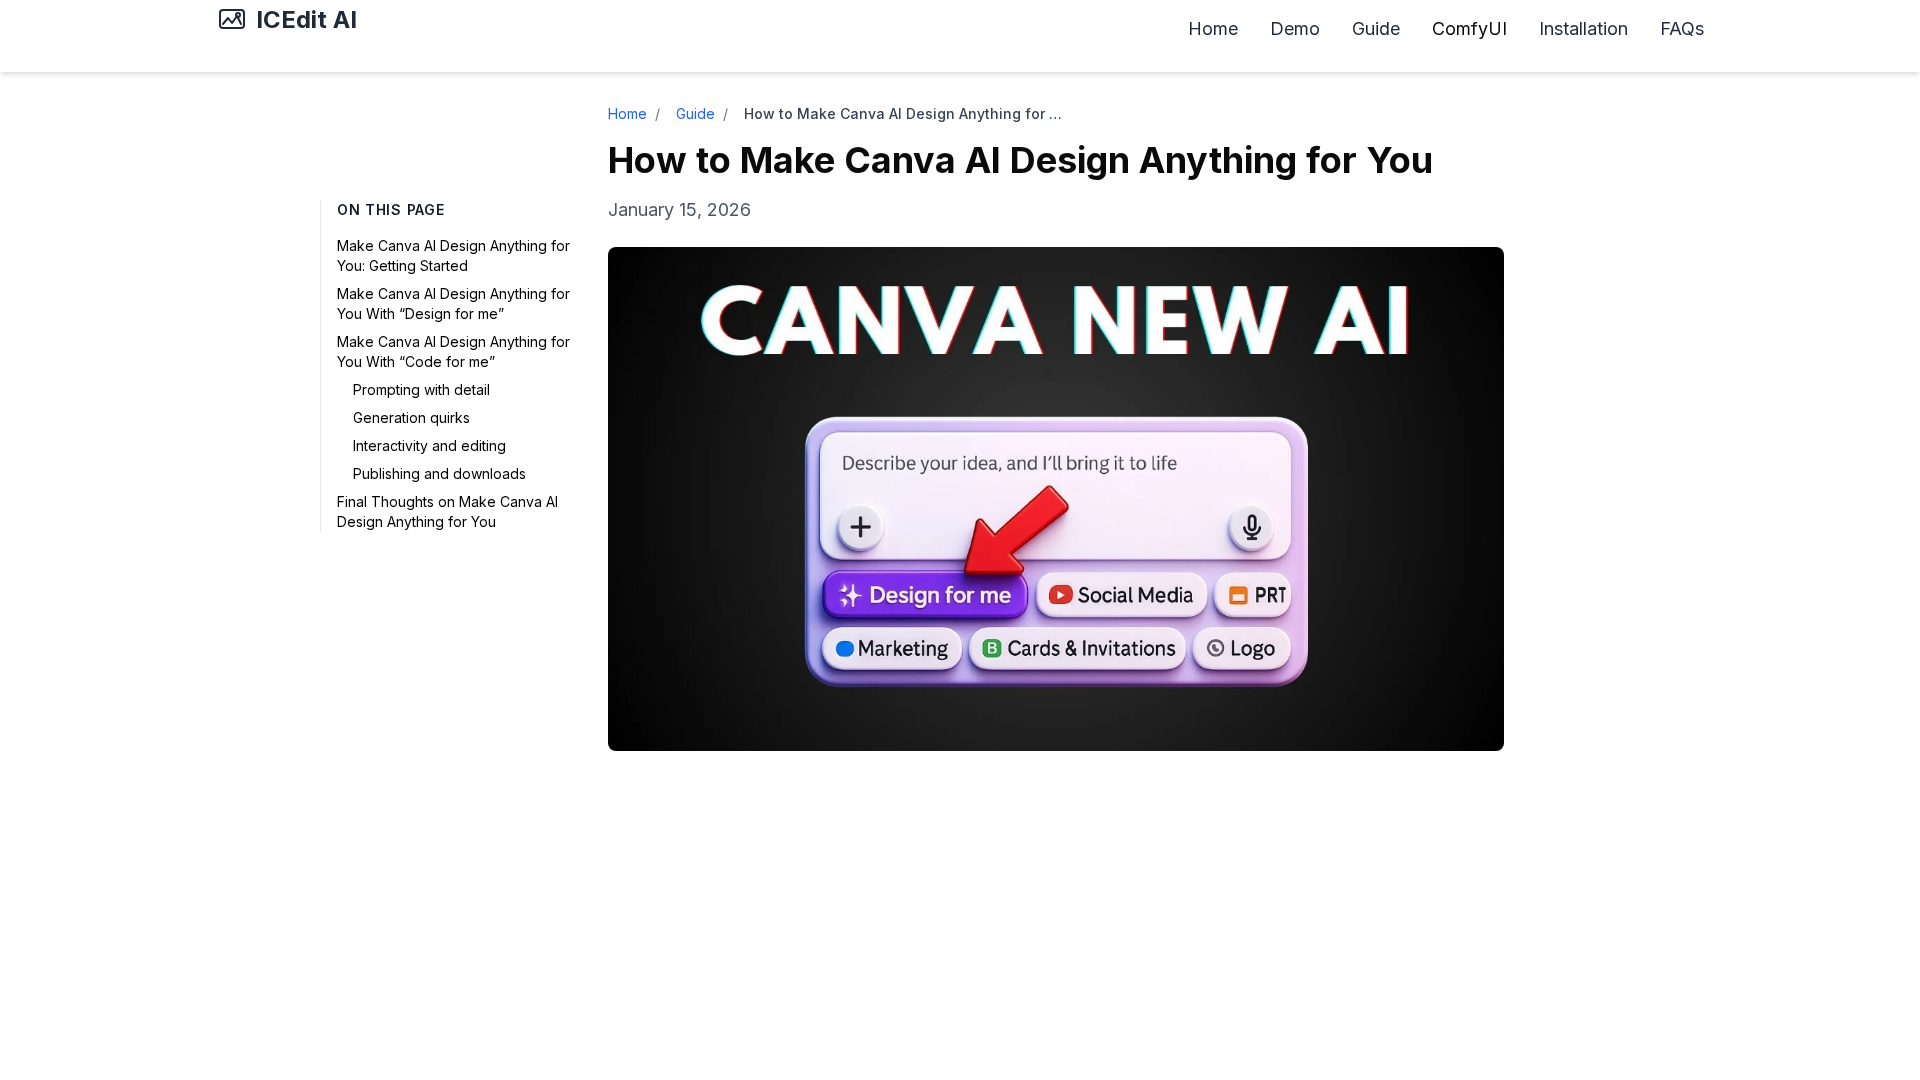Open the FAQs nav link
The height and width of the screenshot is (1080, 1920).
1681,29
